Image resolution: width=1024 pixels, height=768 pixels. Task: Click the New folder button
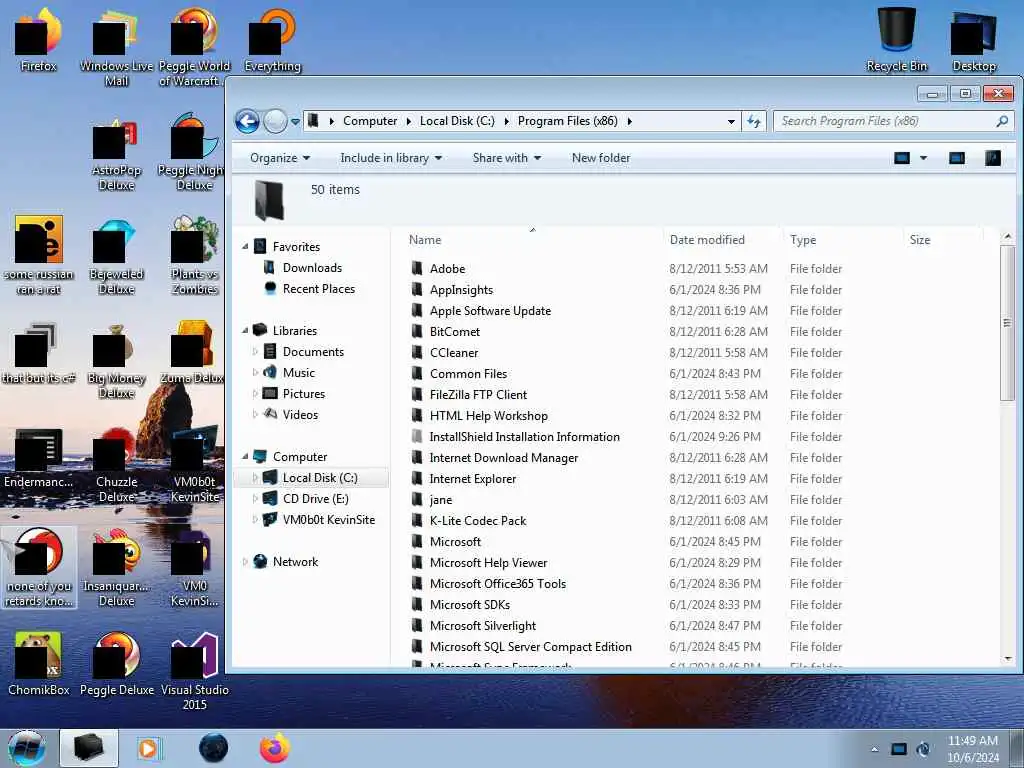click(x=601, y=158)
